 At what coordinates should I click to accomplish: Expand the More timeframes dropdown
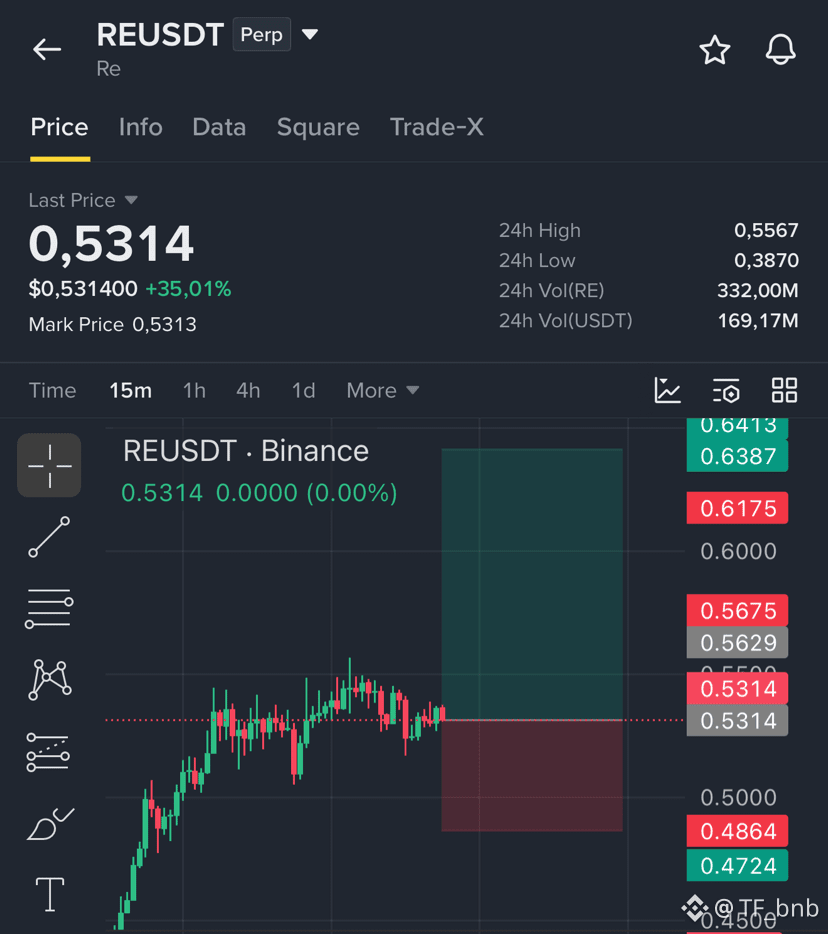[383, 391]
